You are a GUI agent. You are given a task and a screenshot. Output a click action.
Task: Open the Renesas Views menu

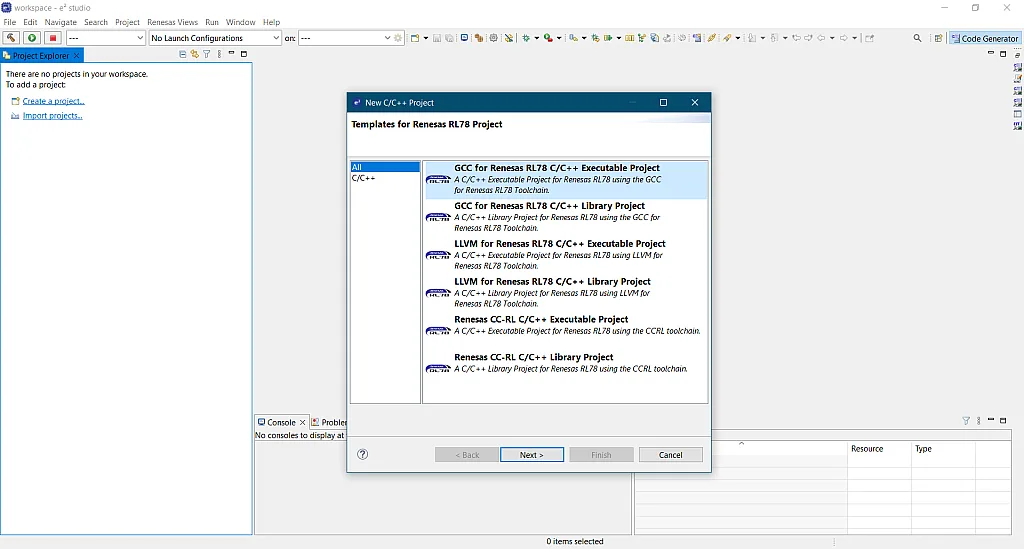172,22
